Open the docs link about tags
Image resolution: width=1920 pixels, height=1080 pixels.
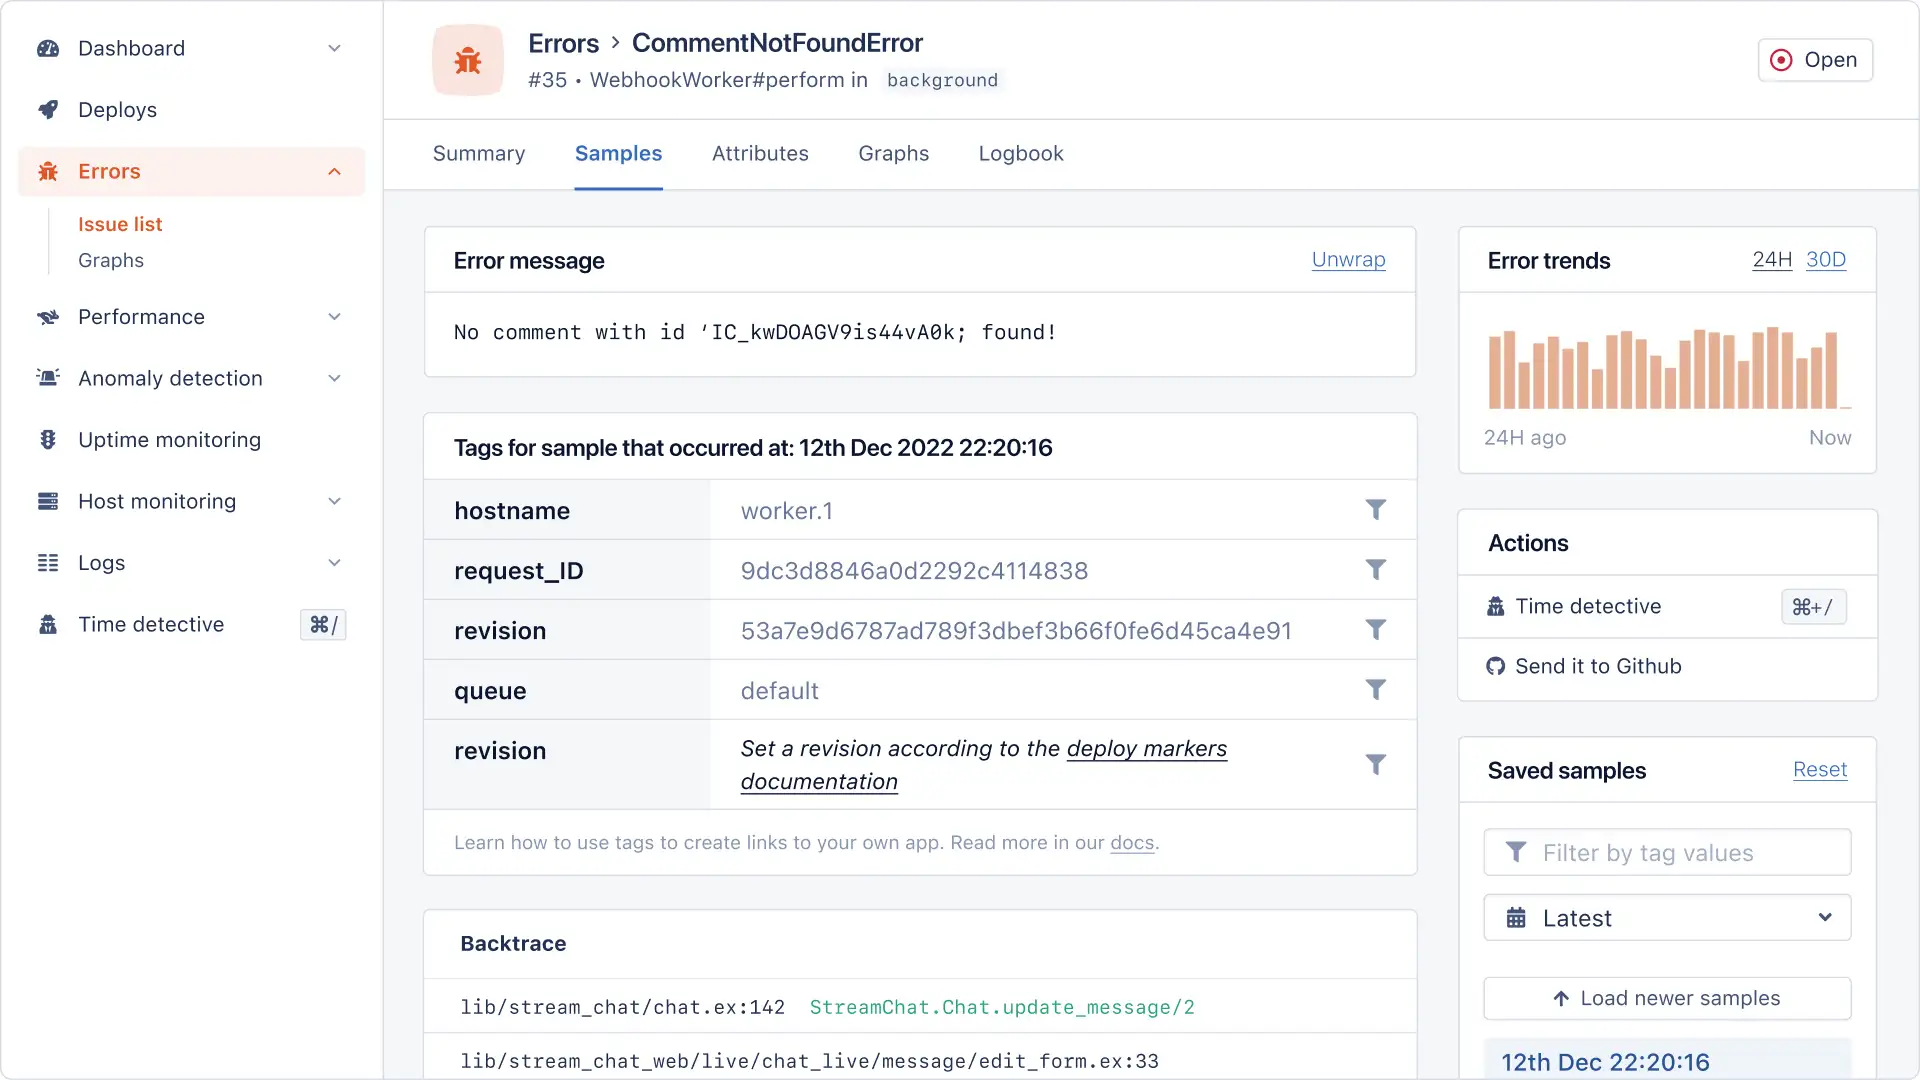click(1132, 843)
